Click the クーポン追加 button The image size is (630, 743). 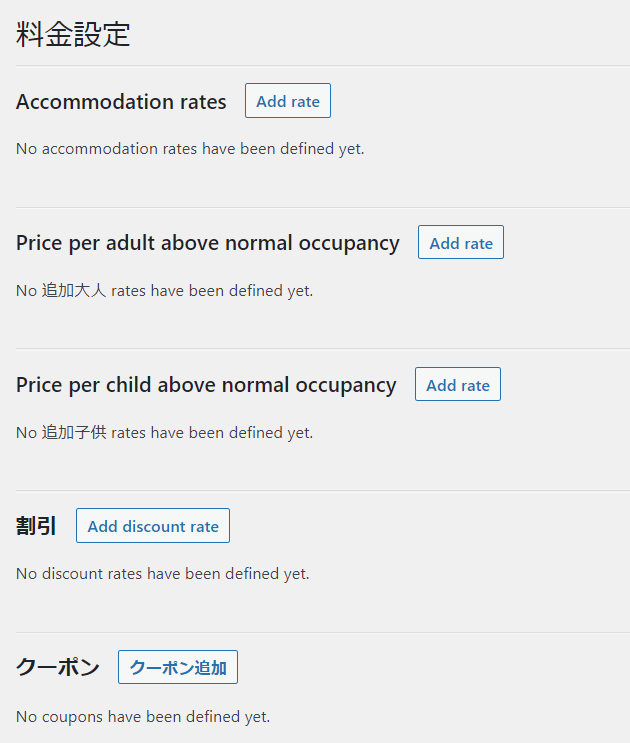[x=178, y=668]
